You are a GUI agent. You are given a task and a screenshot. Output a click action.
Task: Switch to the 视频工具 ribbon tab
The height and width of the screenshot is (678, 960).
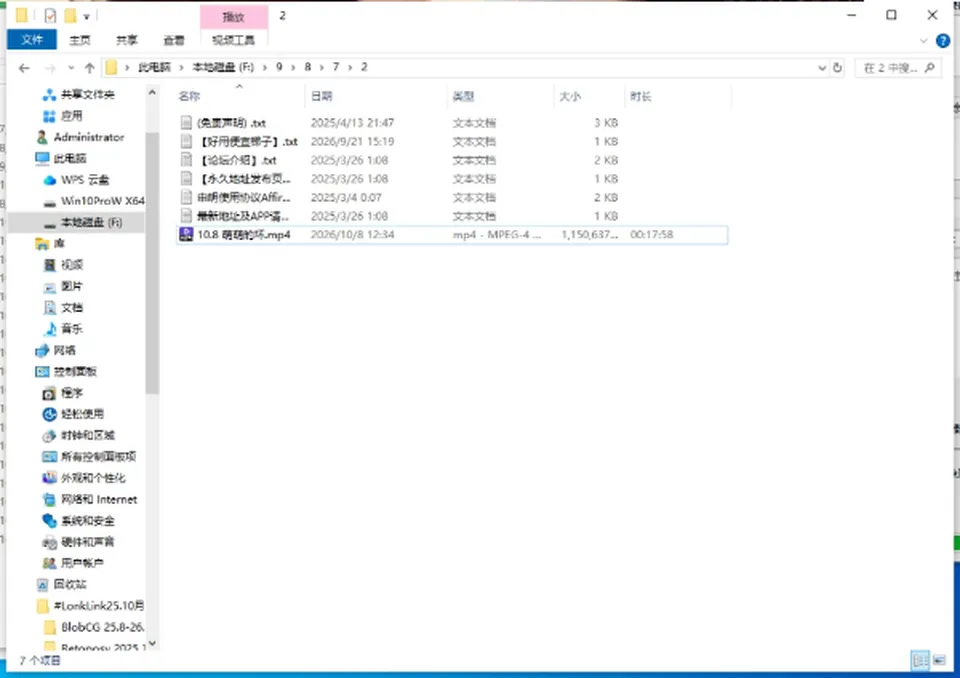coord(233,40)
